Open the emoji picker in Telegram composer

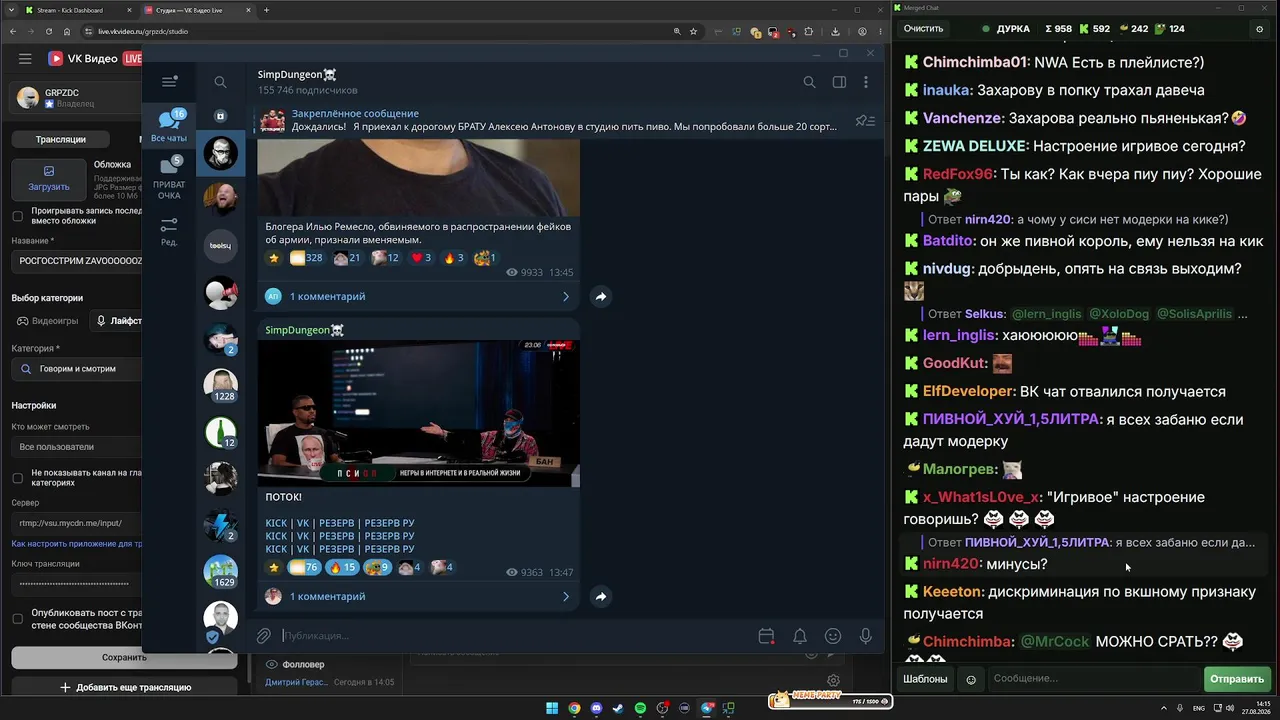(x=833, y=636)
